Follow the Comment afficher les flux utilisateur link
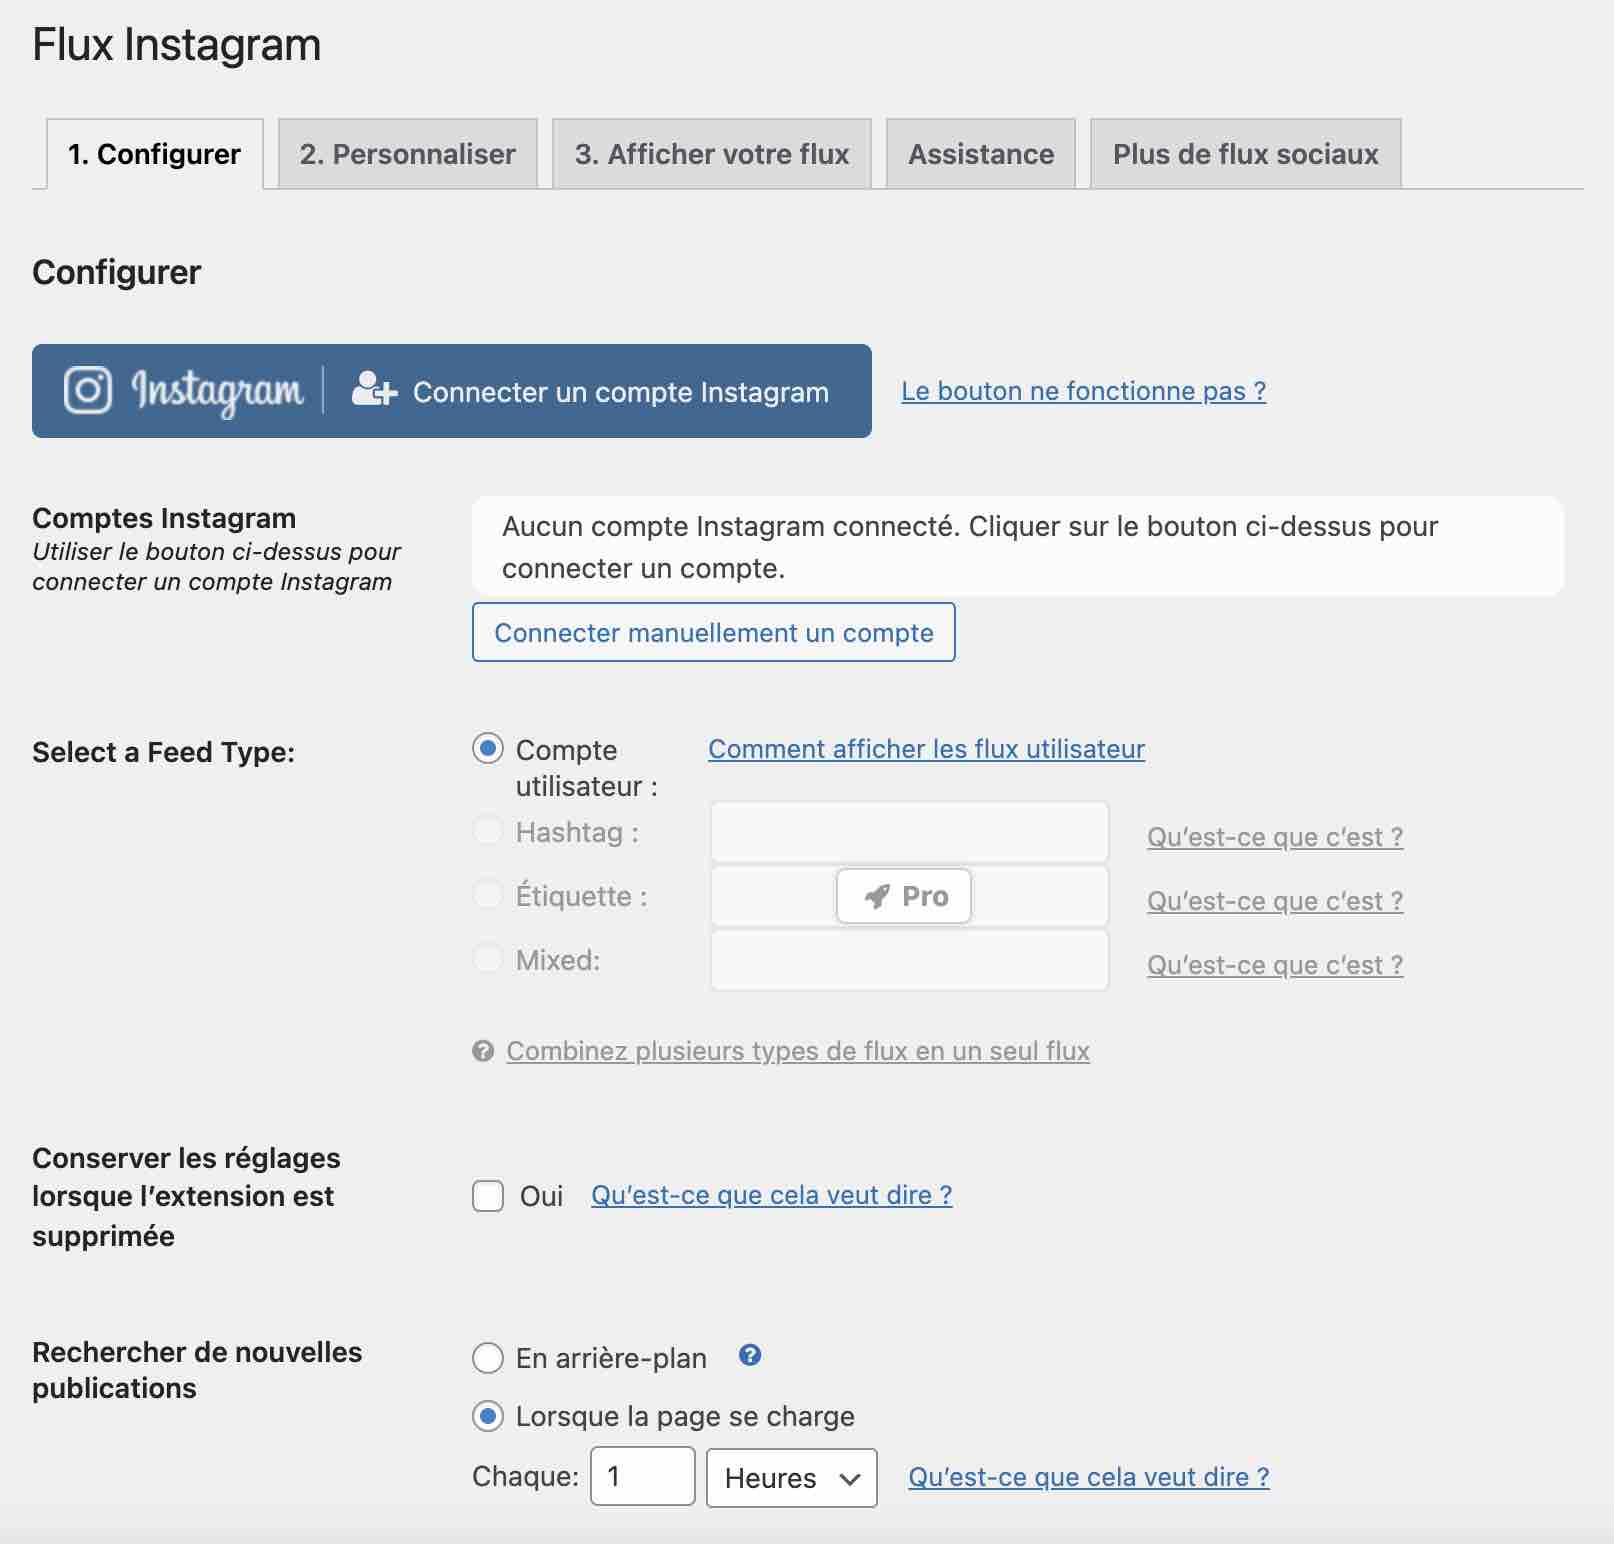The image size is (1614, 1544). click(x=926, y=749)
